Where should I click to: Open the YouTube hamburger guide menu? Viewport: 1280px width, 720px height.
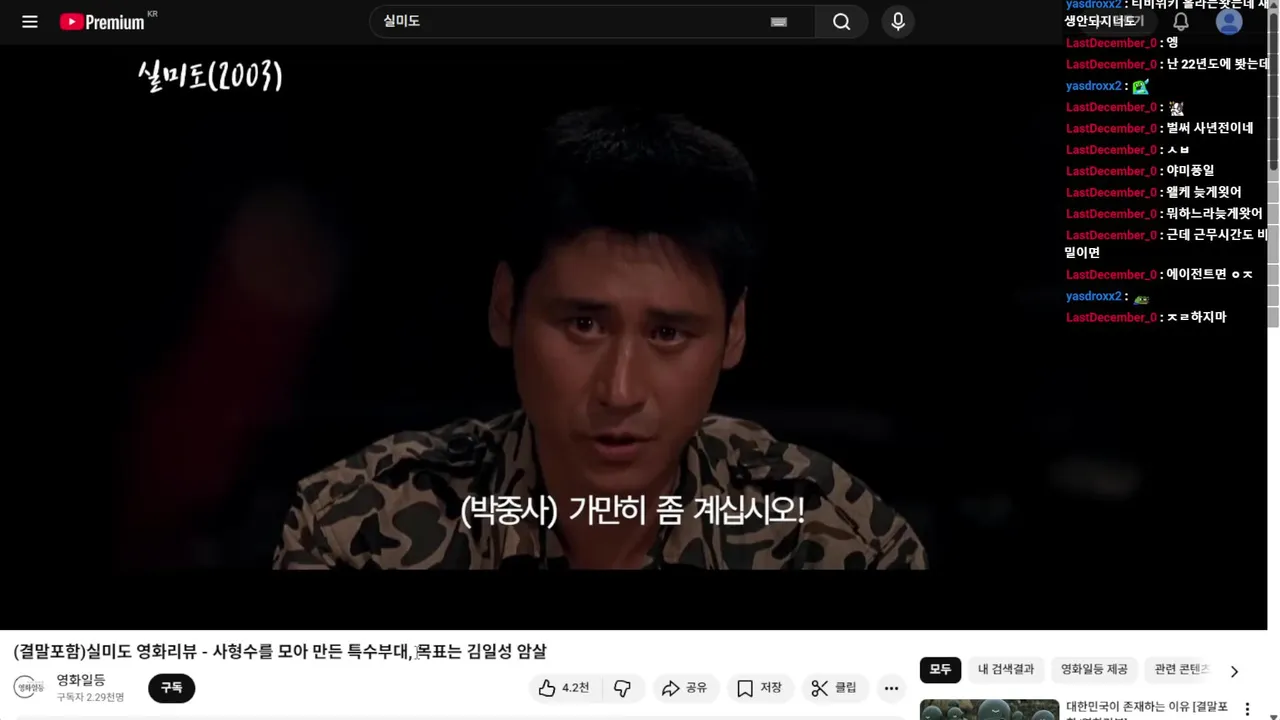pos(30,22)
